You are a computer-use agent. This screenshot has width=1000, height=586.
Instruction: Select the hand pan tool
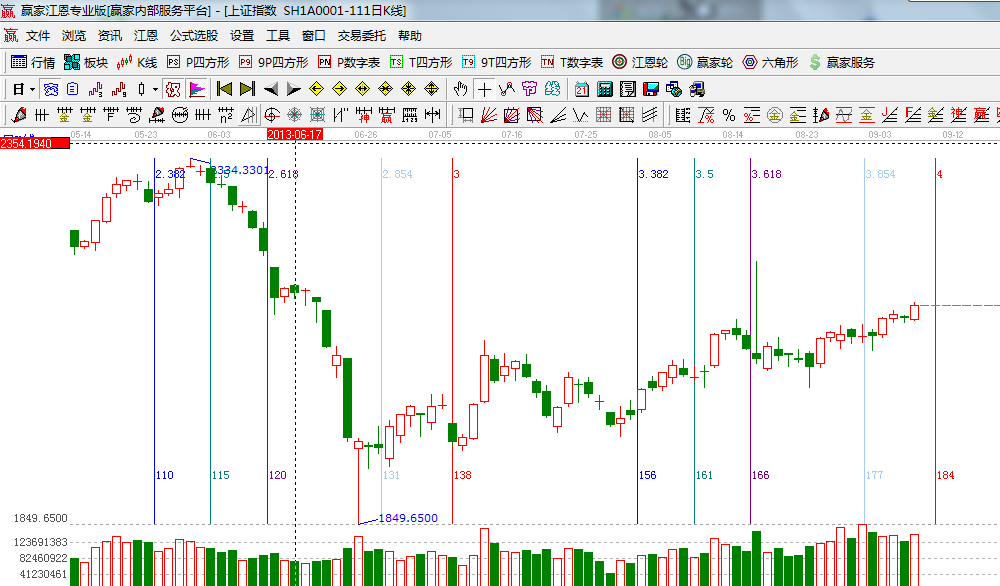[x=461, y=89]
